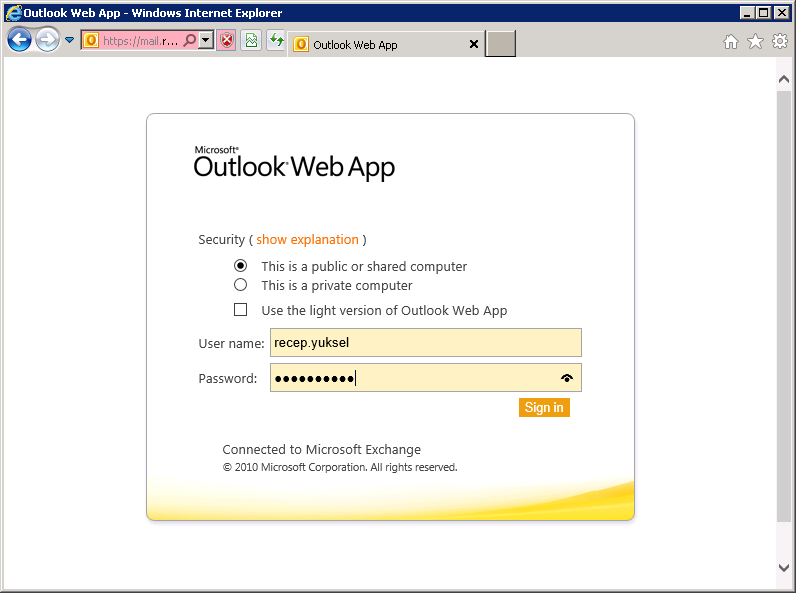
Task: Click the red certificate error shield icon
Action: 226,40
